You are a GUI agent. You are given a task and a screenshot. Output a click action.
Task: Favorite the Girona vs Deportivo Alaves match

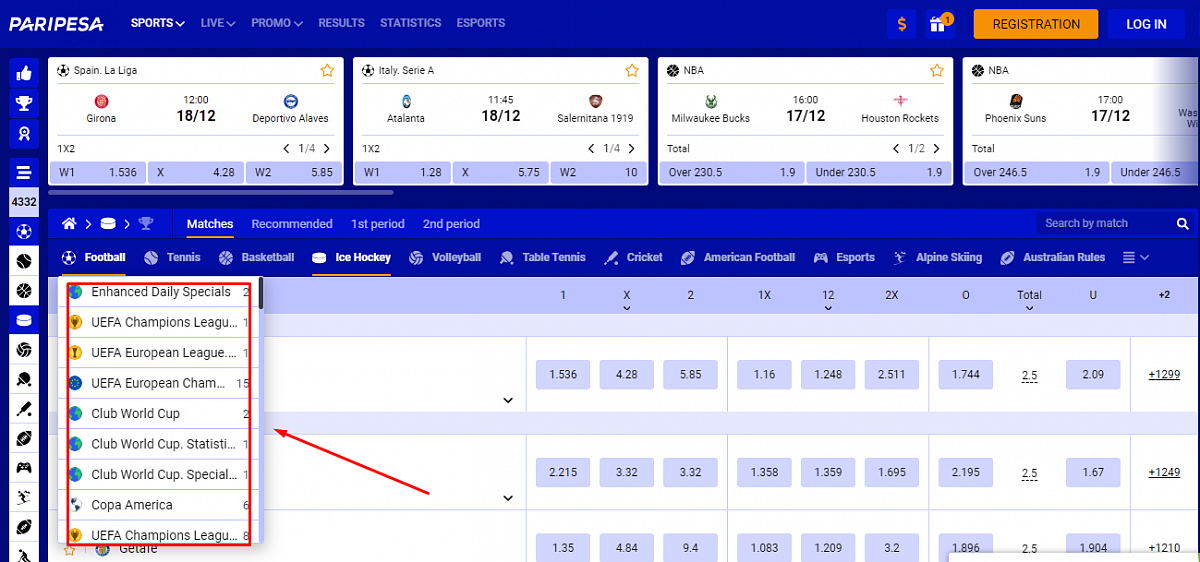(327, 71)
